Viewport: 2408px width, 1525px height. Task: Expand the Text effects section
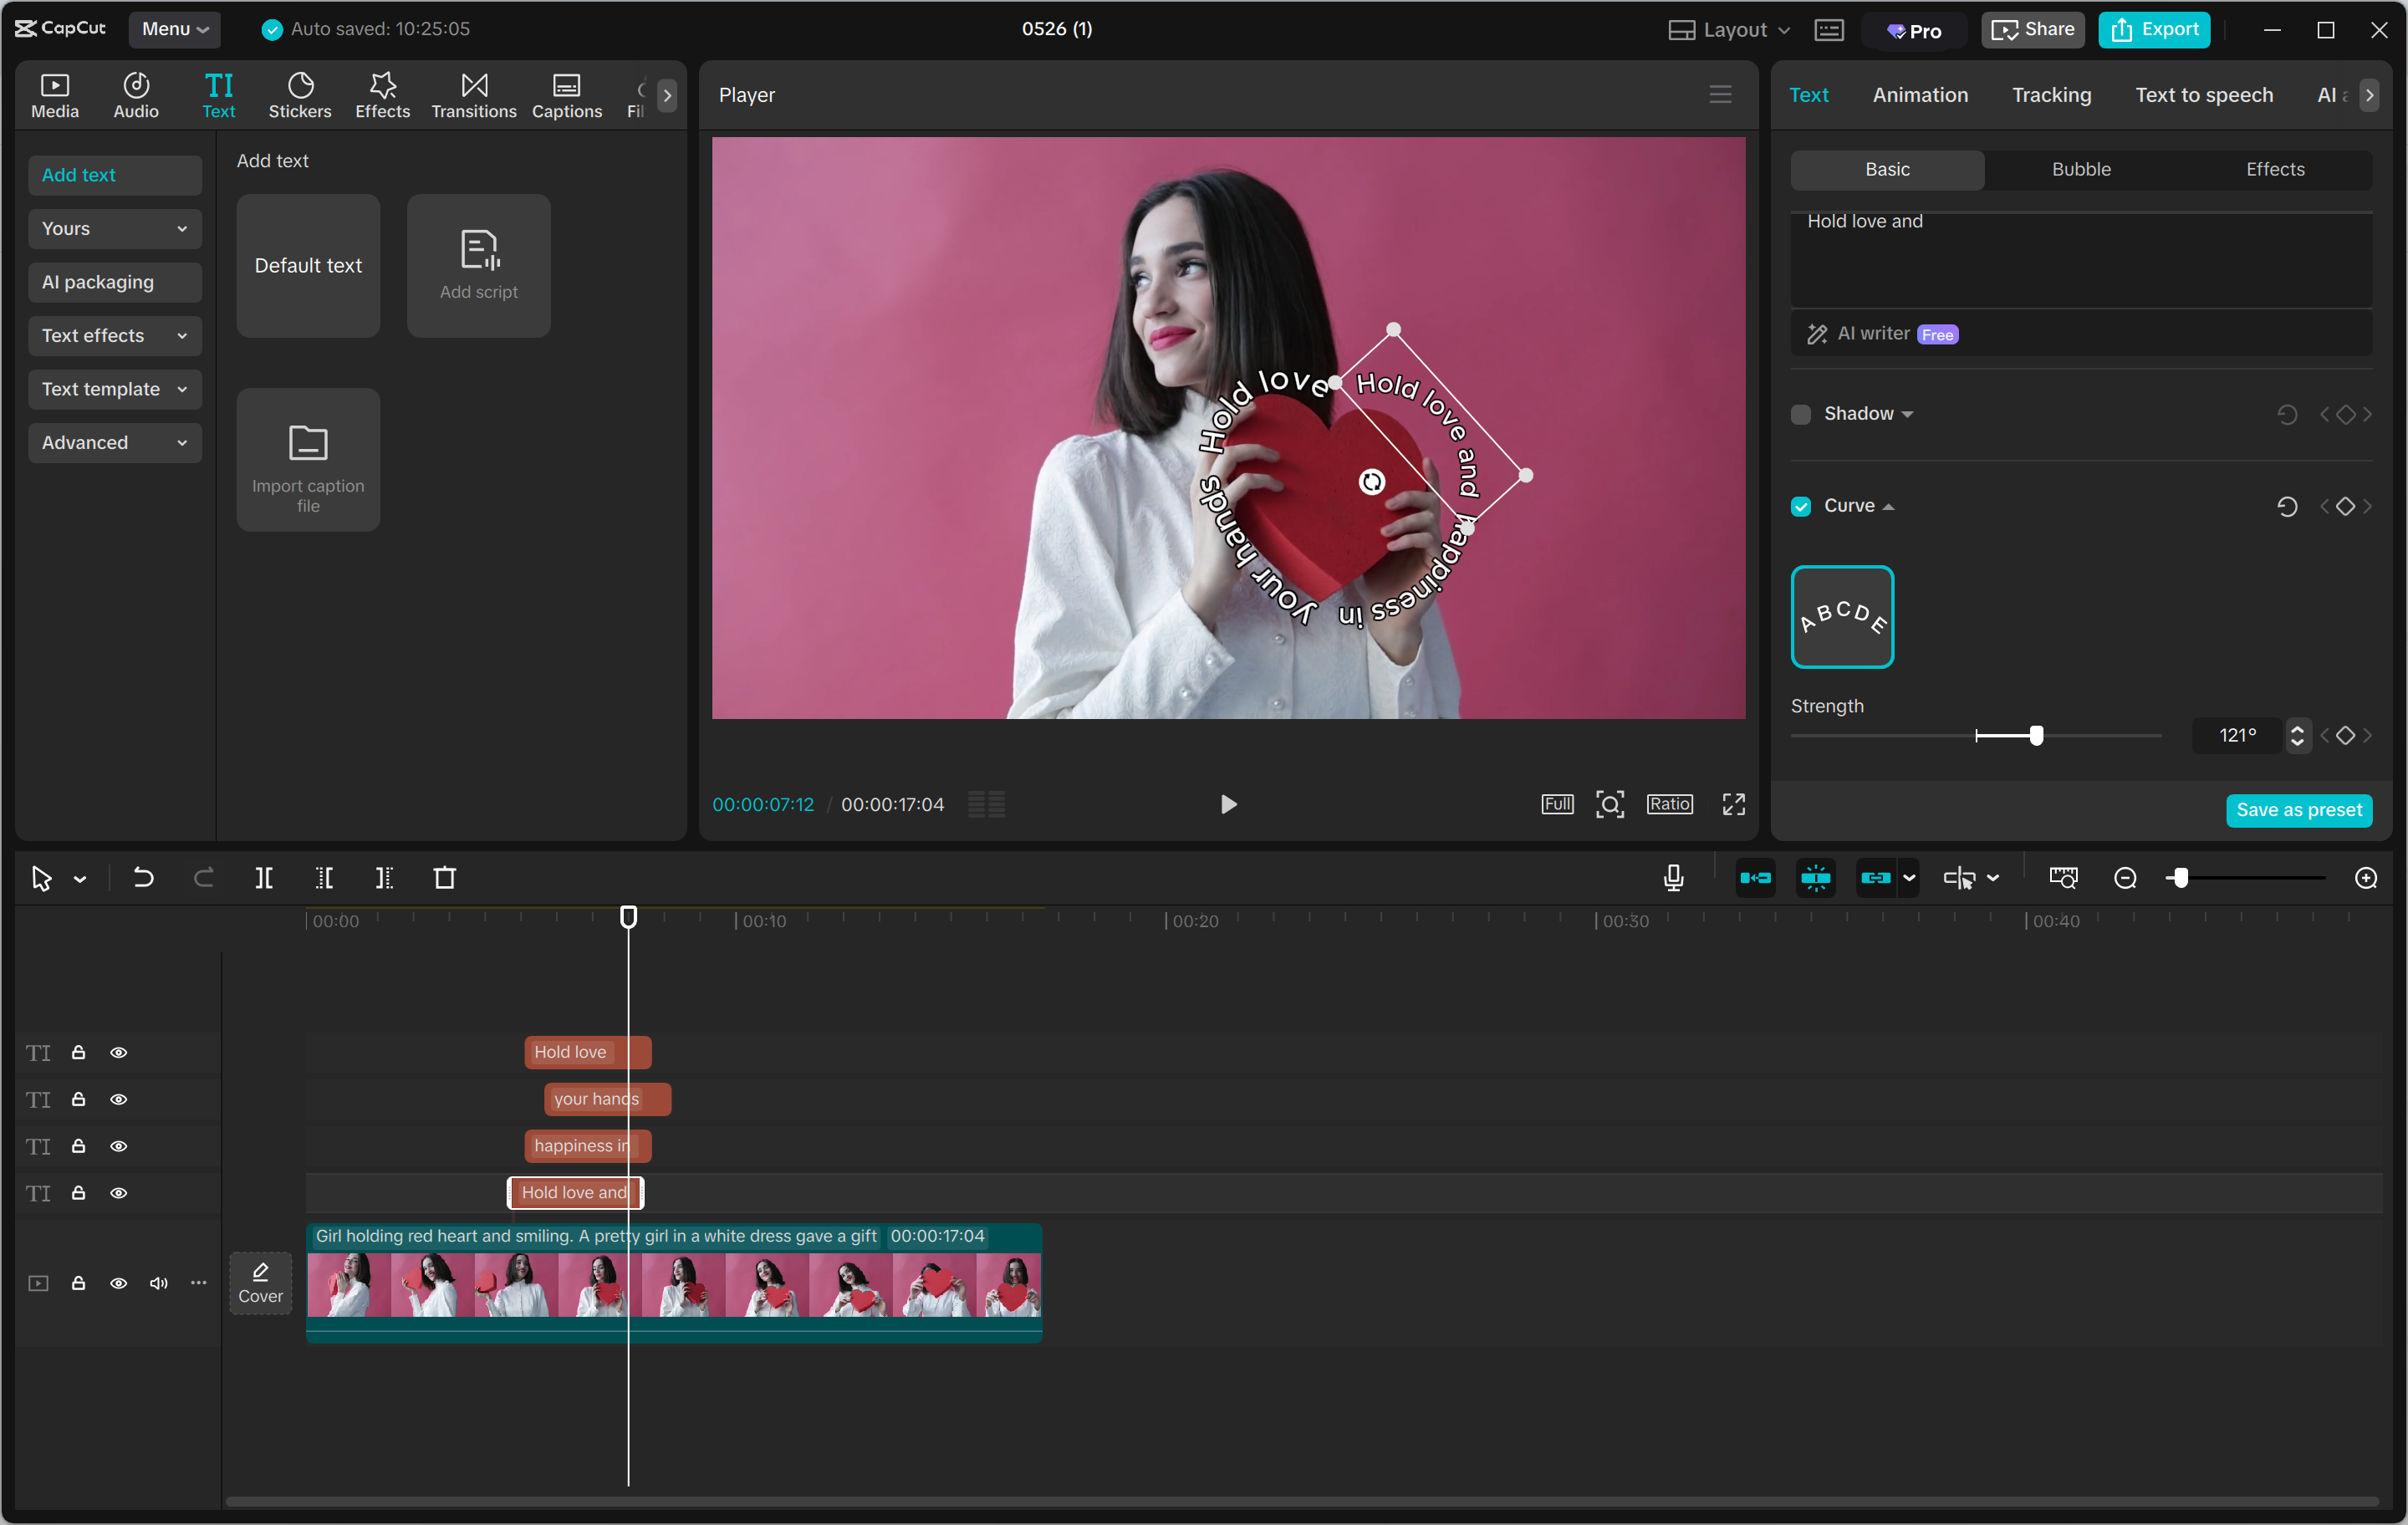[114, 335]
